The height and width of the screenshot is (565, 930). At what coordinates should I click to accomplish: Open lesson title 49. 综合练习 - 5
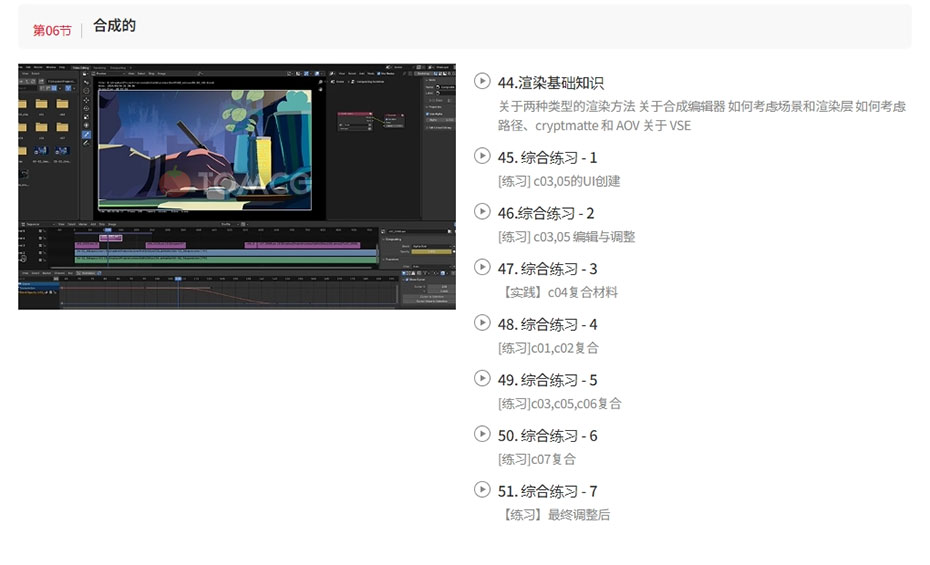[x=547, y=380]
